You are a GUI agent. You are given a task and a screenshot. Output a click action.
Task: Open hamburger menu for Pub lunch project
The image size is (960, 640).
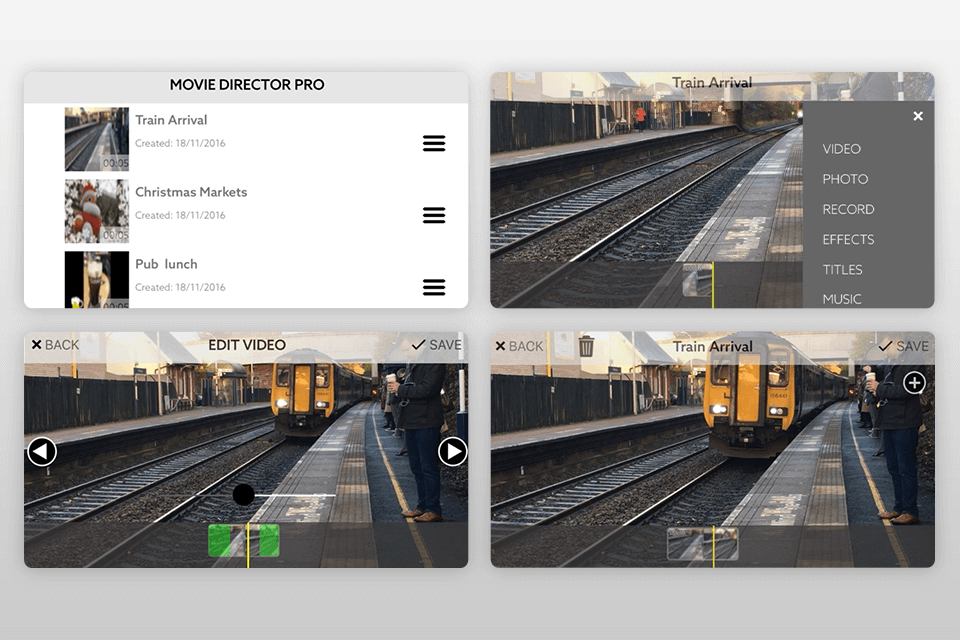[x=434, y=287]
